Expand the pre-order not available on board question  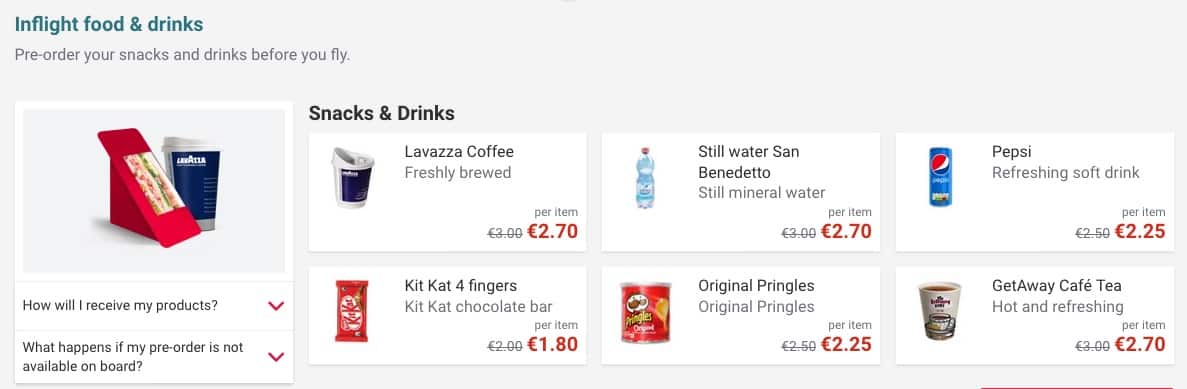154,356
